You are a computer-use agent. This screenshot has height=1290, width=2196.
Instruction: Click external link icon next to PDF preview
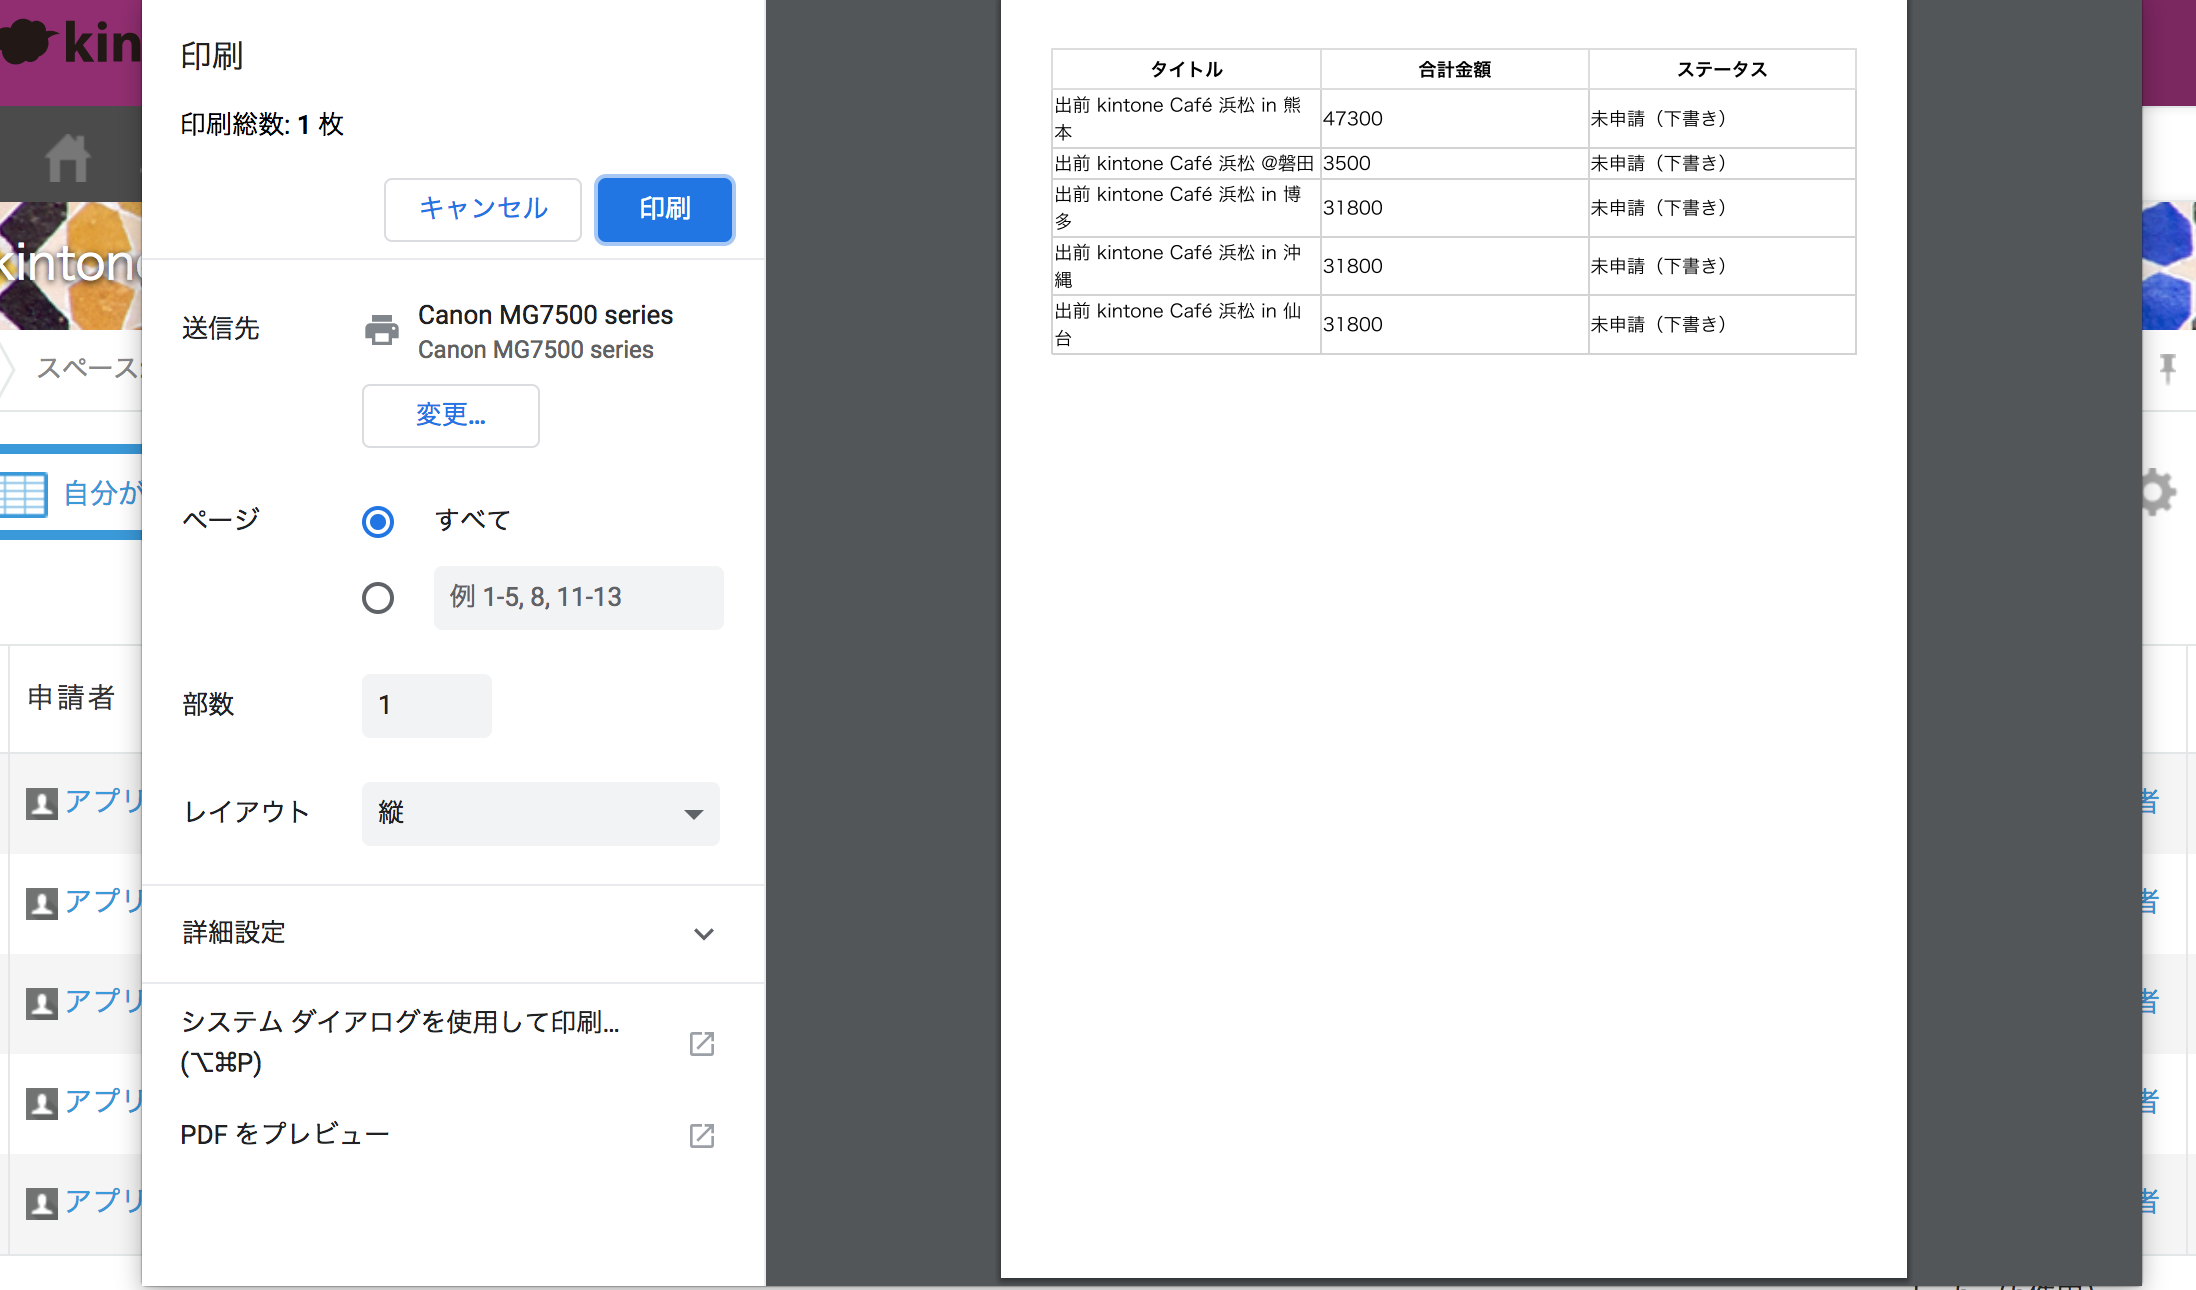[x=702, y=1135]
